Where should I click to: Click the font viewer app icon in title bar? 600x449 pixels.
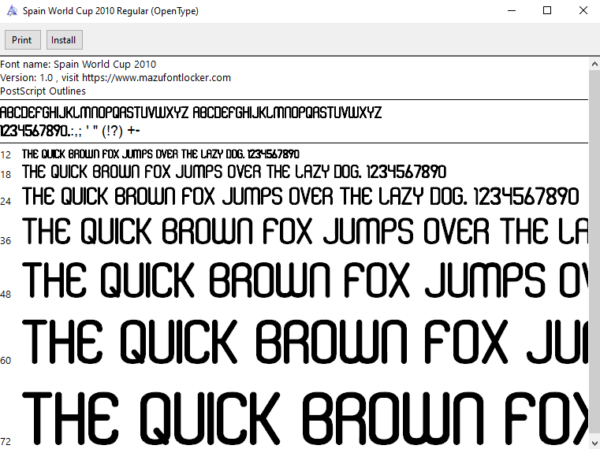[12, 11]
